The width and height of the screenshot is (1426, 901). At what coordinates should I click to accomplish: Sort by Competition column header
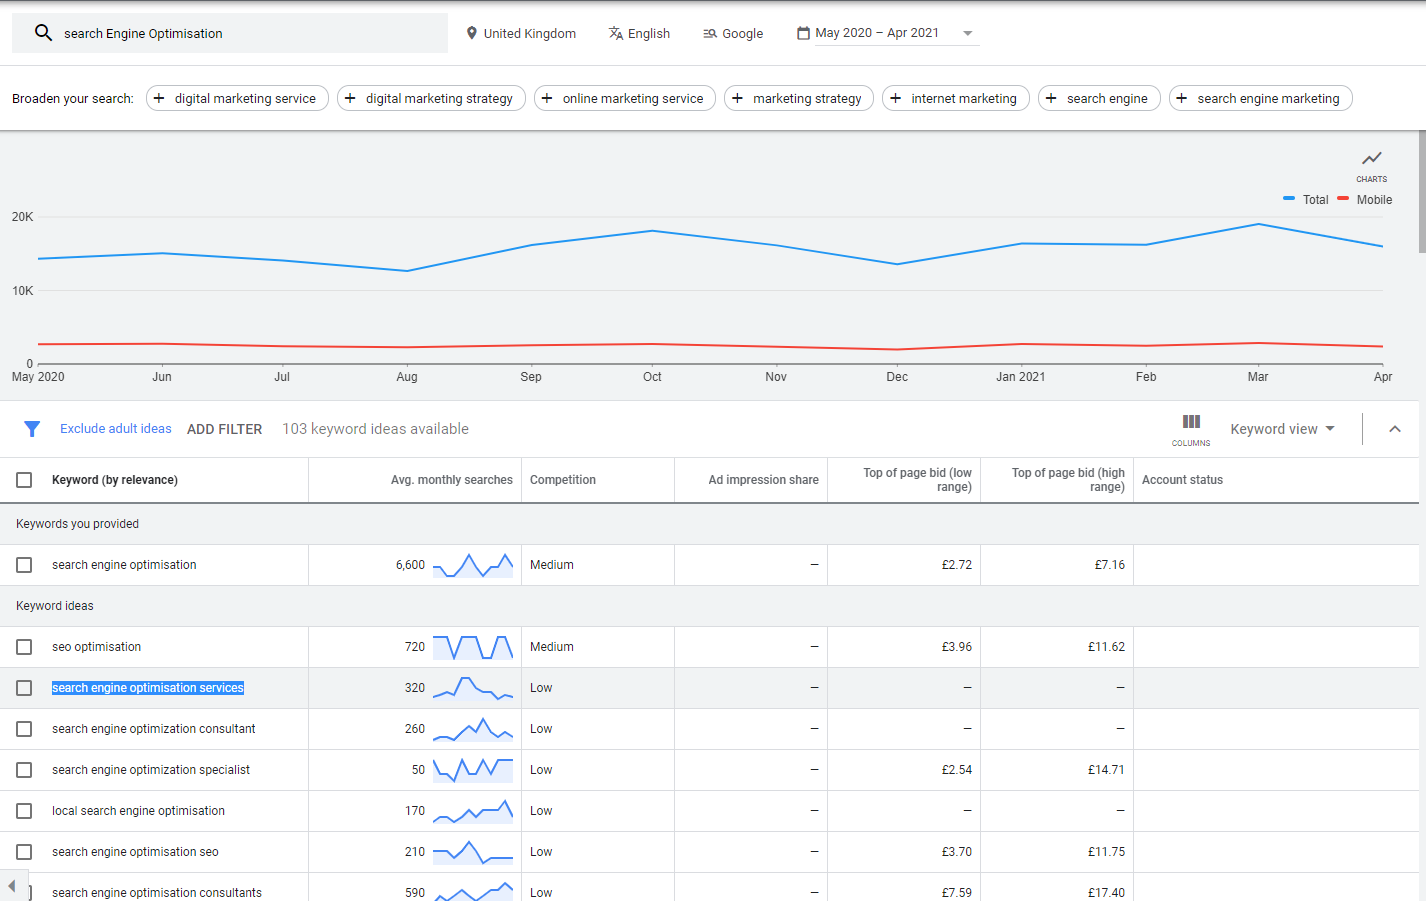(x=563, y=480)
